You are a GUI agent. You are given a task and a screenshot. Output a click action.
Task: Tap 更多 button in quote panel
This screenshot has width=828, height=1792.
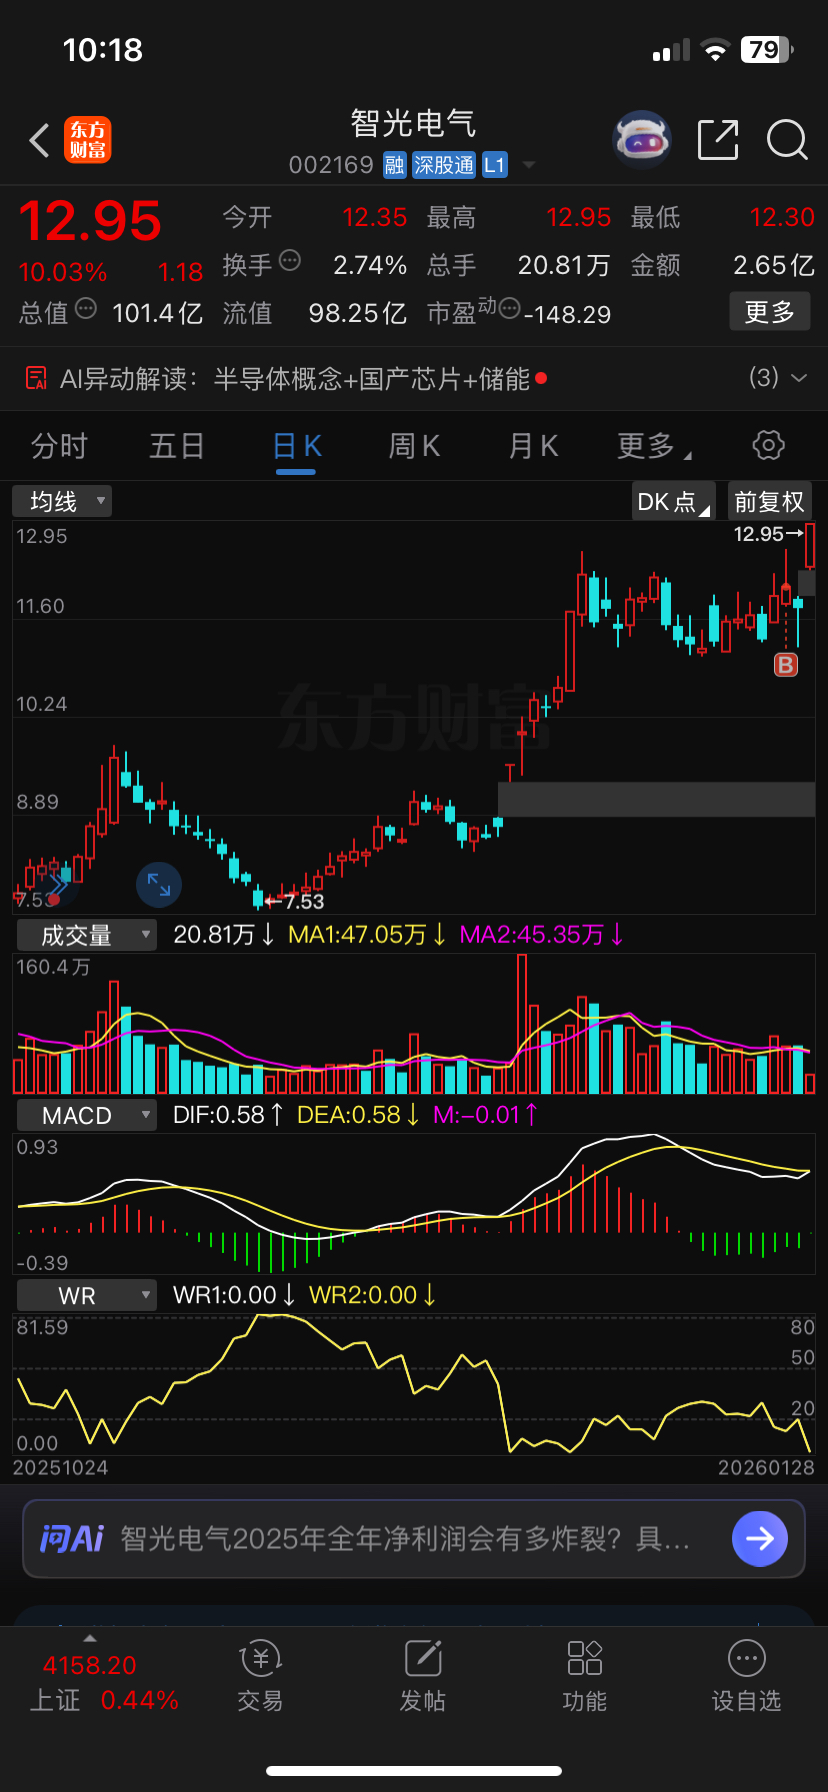click(769, 312)
